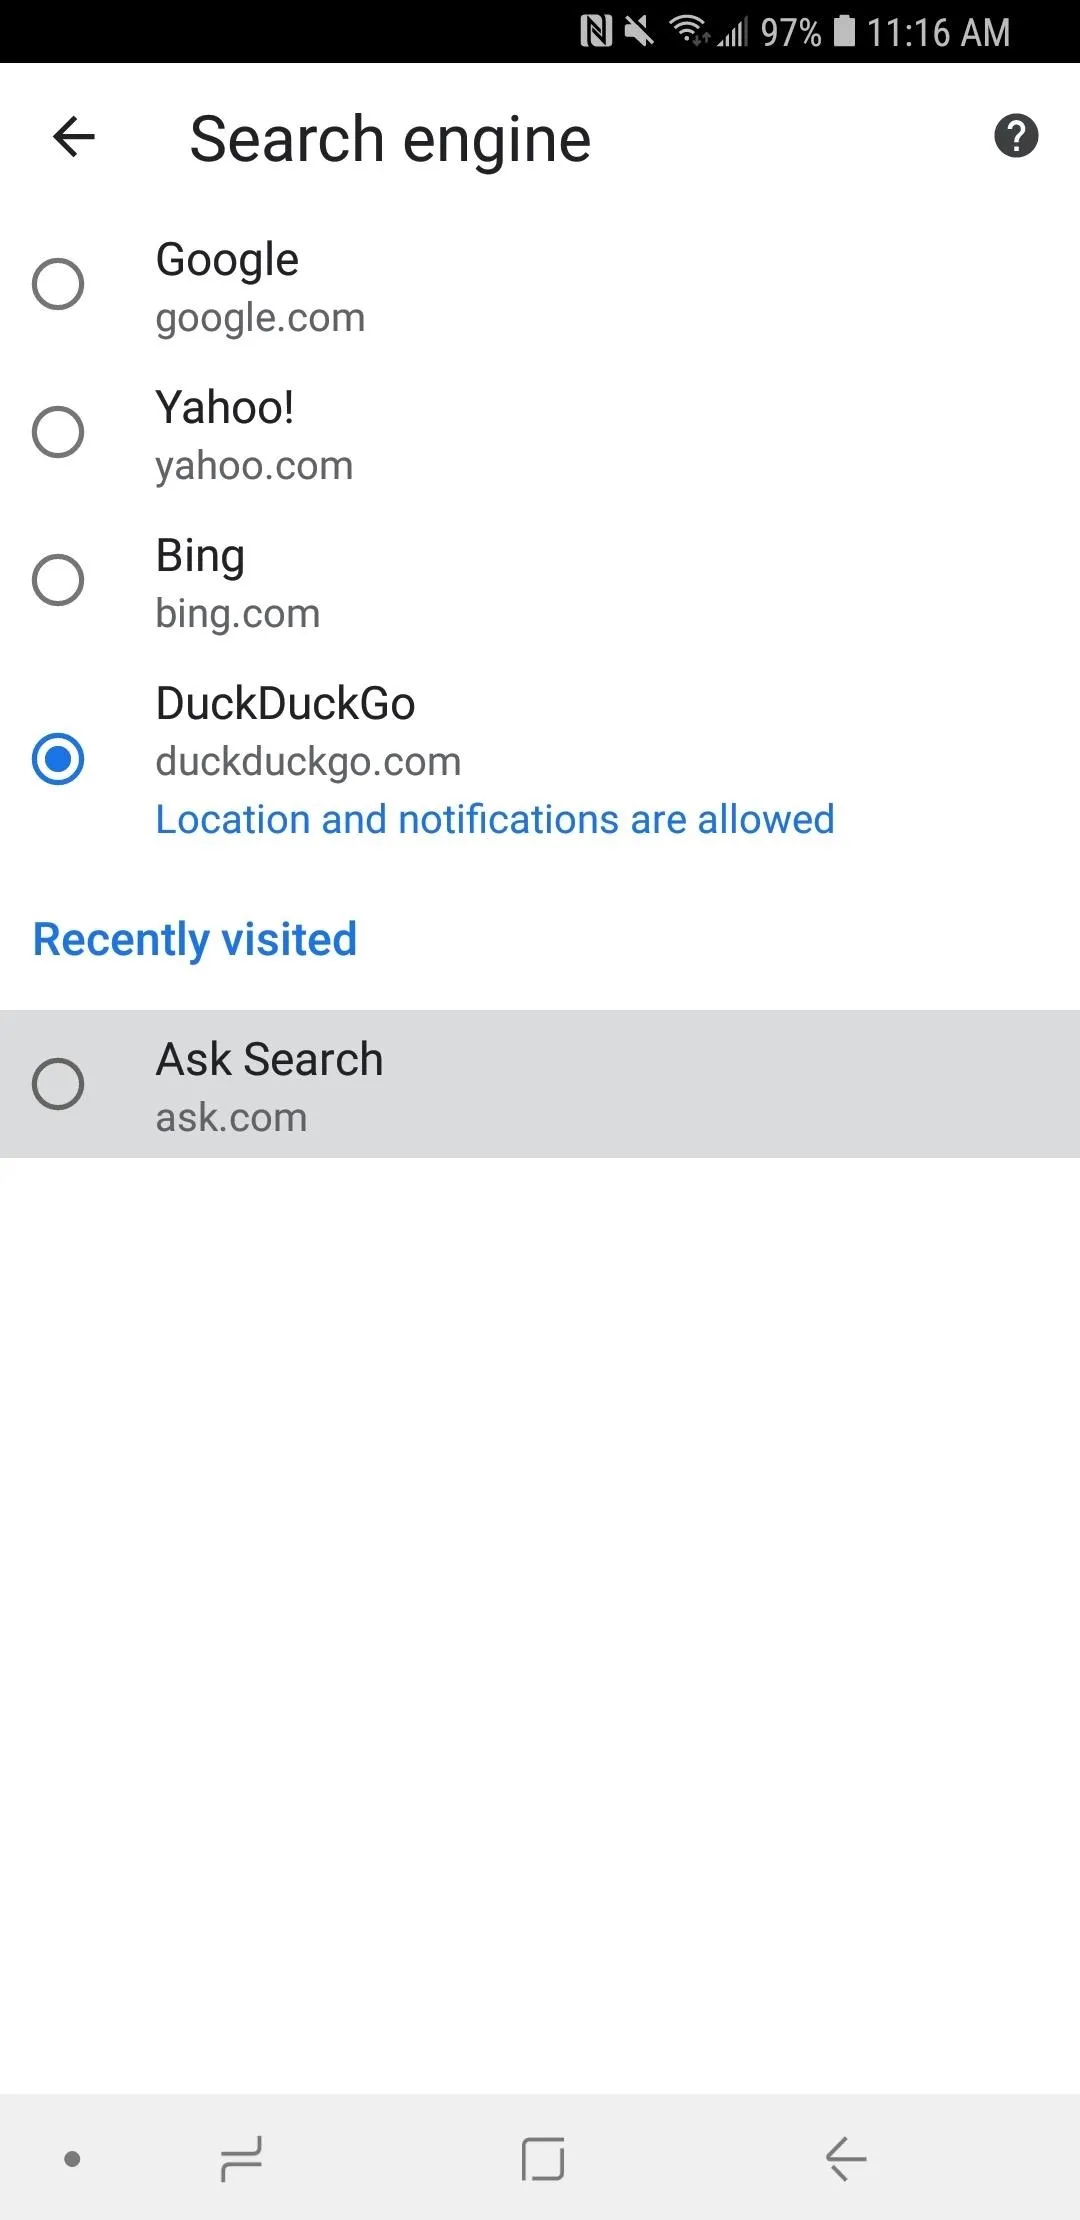Tap the yahoo.com list entry text
The height and width of the screenshot is (2220, 1080).
254,466
